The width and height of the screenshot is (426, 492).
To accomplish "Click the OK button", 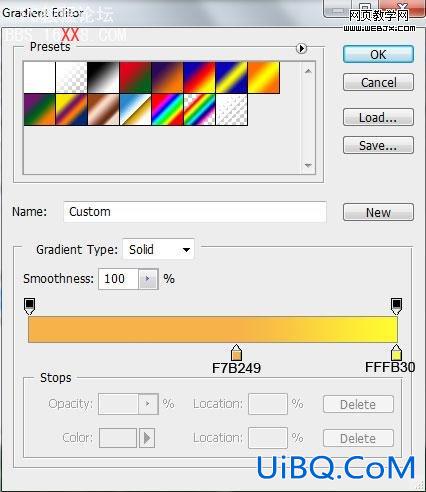I will [378, 54].
